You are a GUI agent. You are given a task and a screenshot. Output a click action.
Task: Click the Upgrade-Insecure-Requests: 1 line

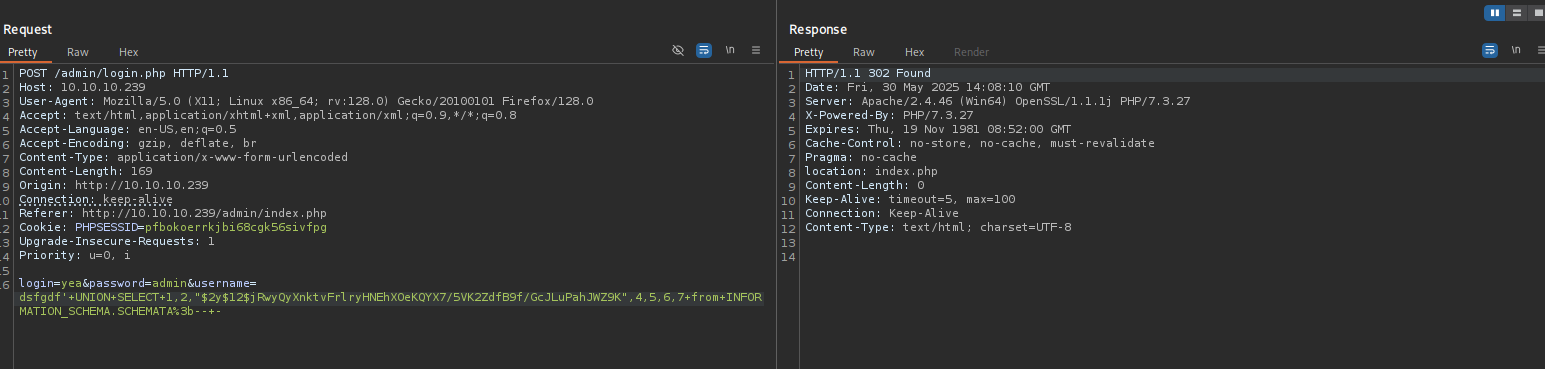[x=117, y=242]
